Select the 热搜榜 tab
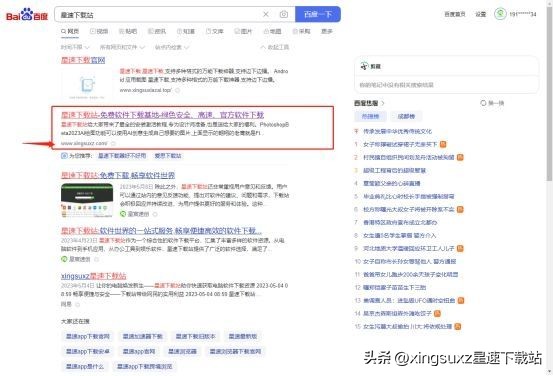 click(370, 116)
